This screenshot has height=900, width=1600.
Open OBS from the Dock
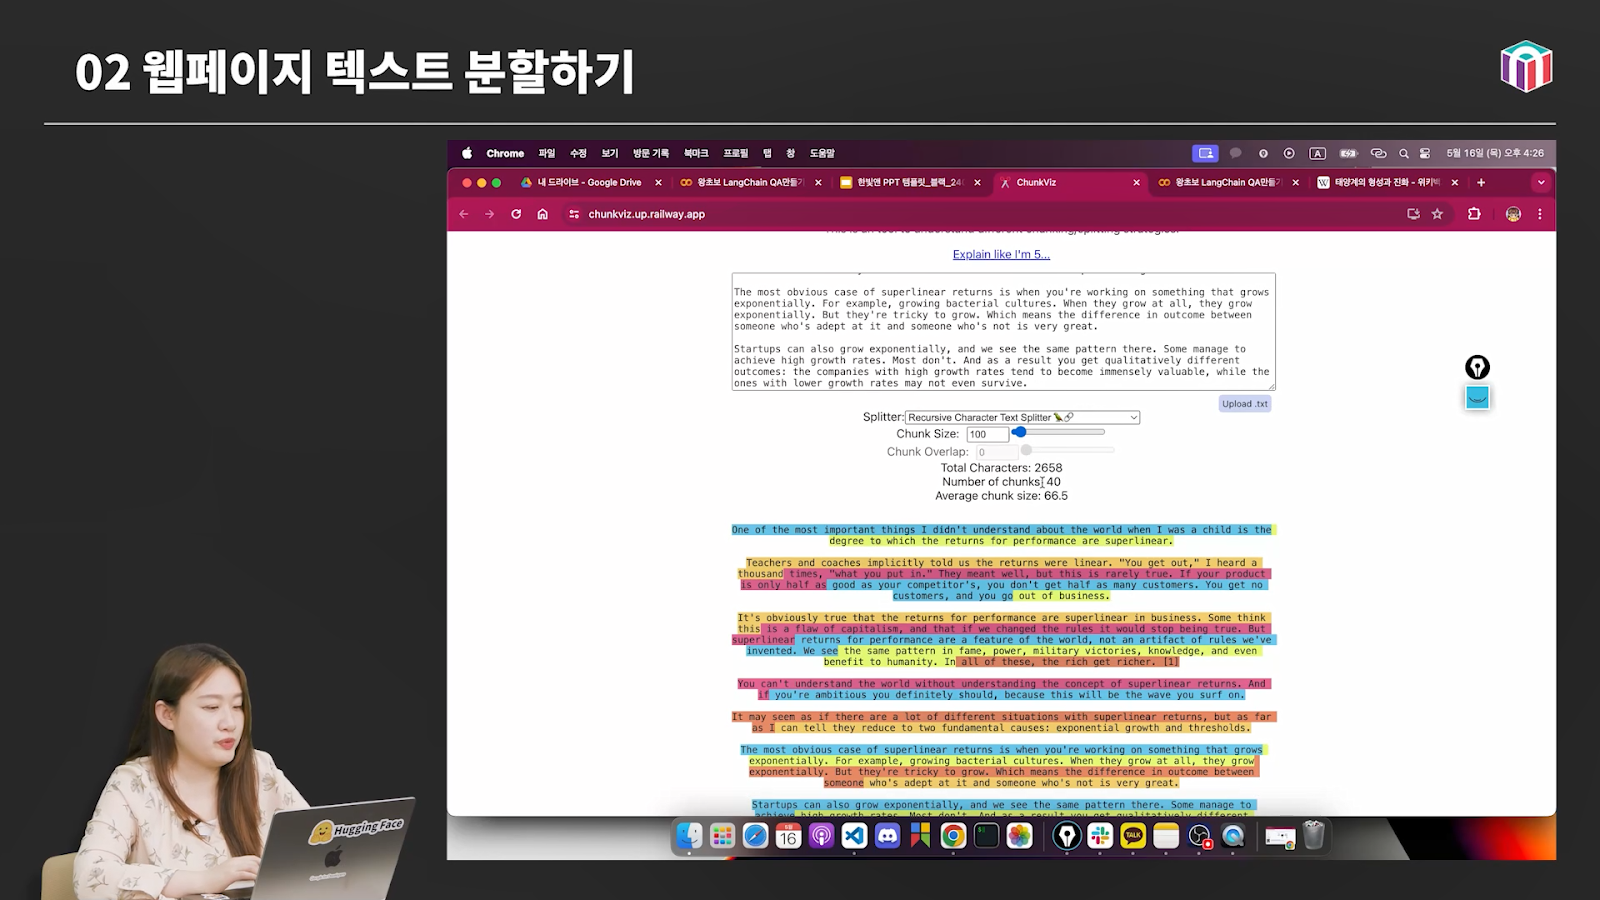(1199, 835)
